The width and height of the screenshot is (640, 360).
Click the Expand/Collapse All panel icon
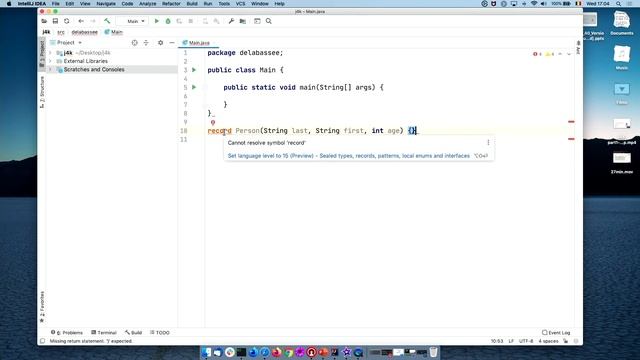(146, 42)
